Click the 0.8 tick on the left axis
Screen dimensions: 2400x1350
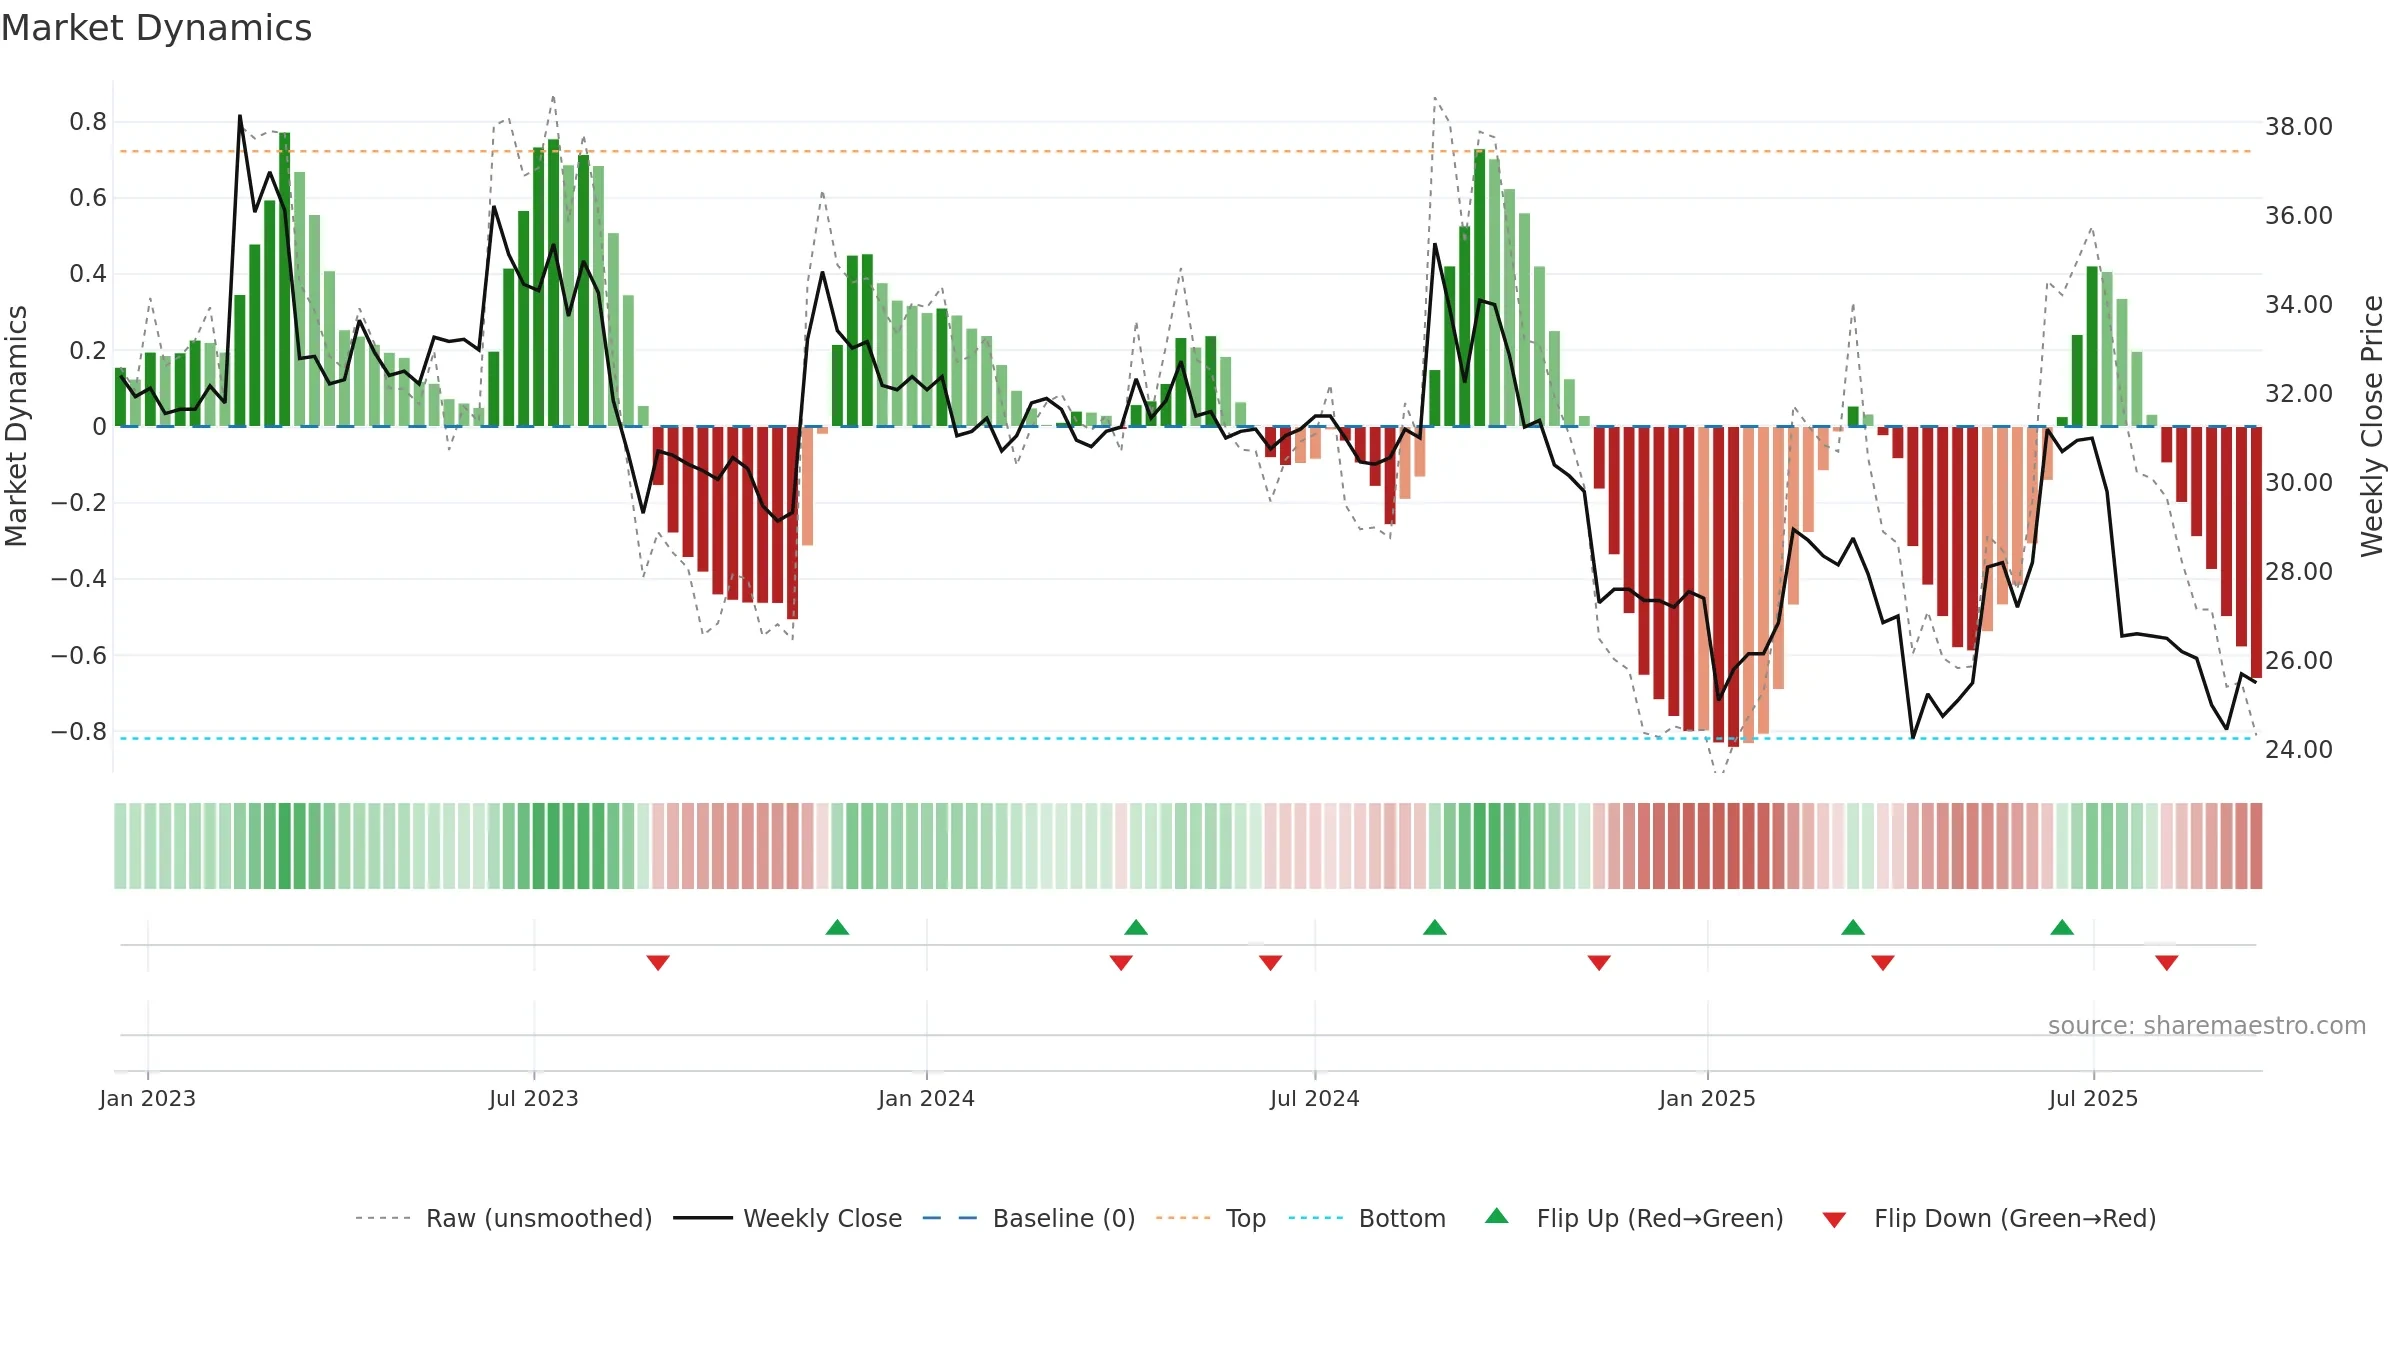tap(88, 122)
